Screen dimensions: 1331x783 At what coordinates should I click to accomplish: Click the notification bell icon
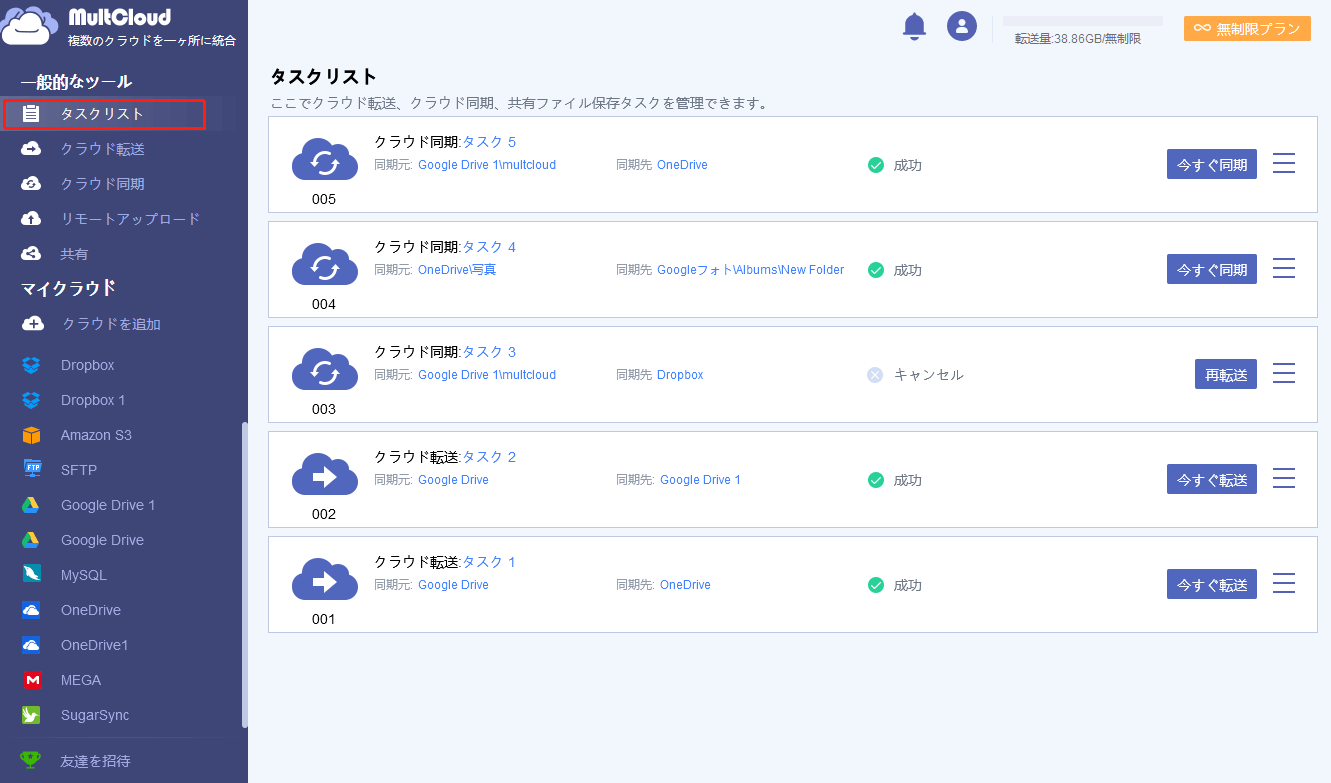pyautogui.click(x=914, y=27)
